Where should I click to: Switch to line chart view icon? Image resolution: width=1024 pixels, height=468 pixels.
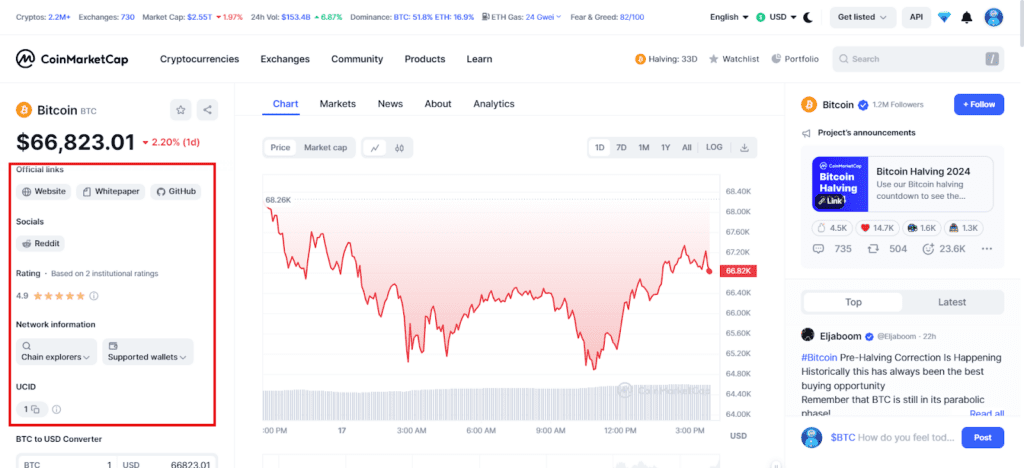pos(375,148)
